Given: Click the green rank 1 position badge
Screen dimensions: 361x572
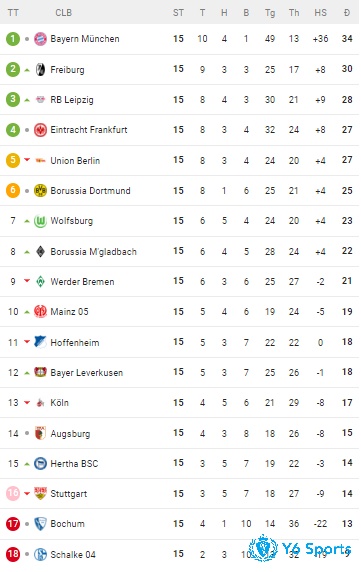Looking at the screenshot, I should tap(13, 39).
